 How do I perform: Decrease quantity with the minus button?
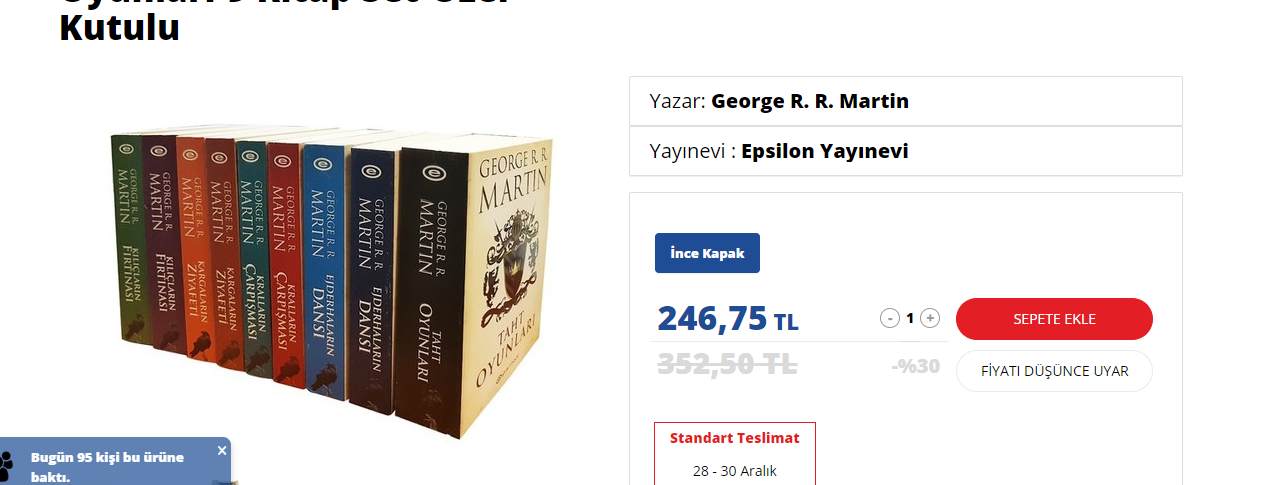(889, 318)
